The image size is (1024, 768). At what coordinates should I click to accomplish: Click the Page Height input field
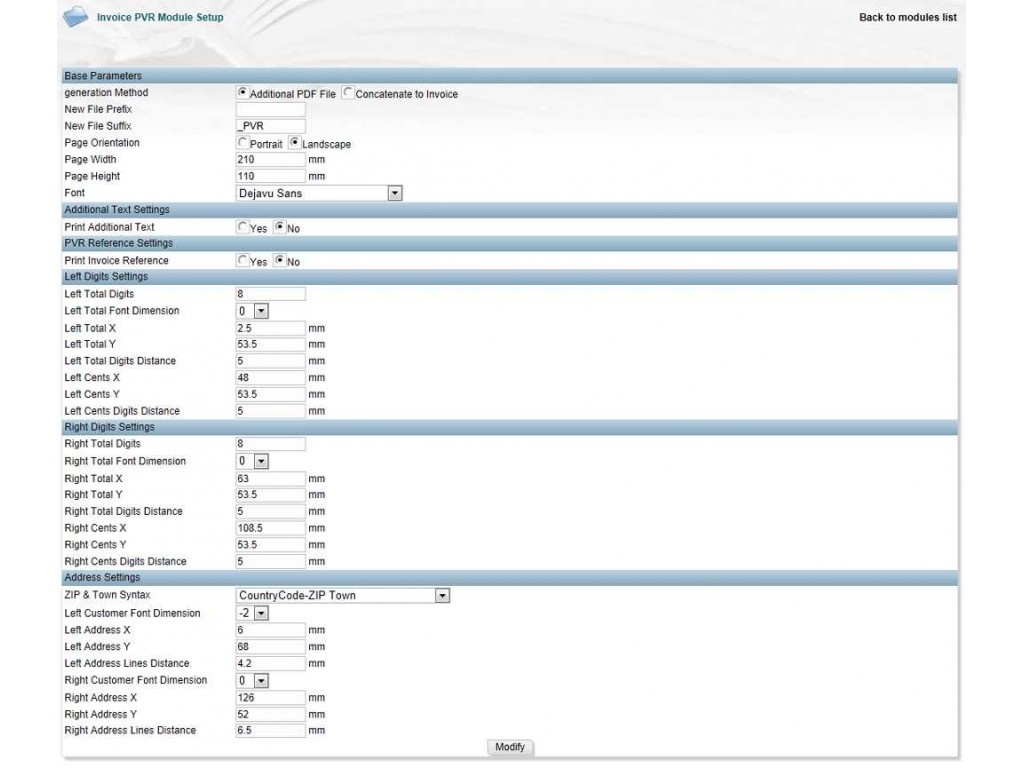[270, 176]
